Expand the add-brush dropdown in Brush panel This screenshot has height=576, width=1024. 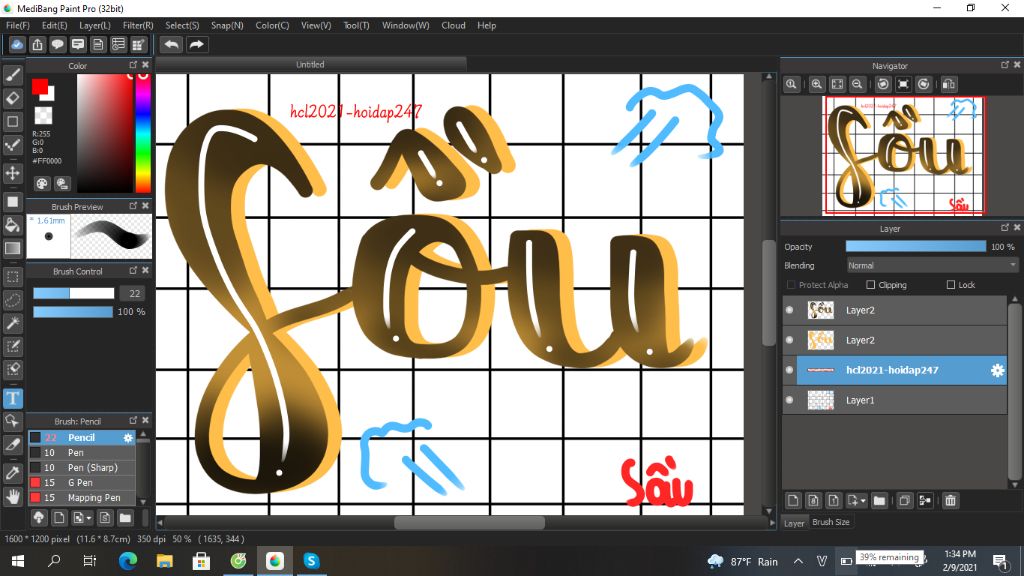pyautogui.click(x=89, y=519)
